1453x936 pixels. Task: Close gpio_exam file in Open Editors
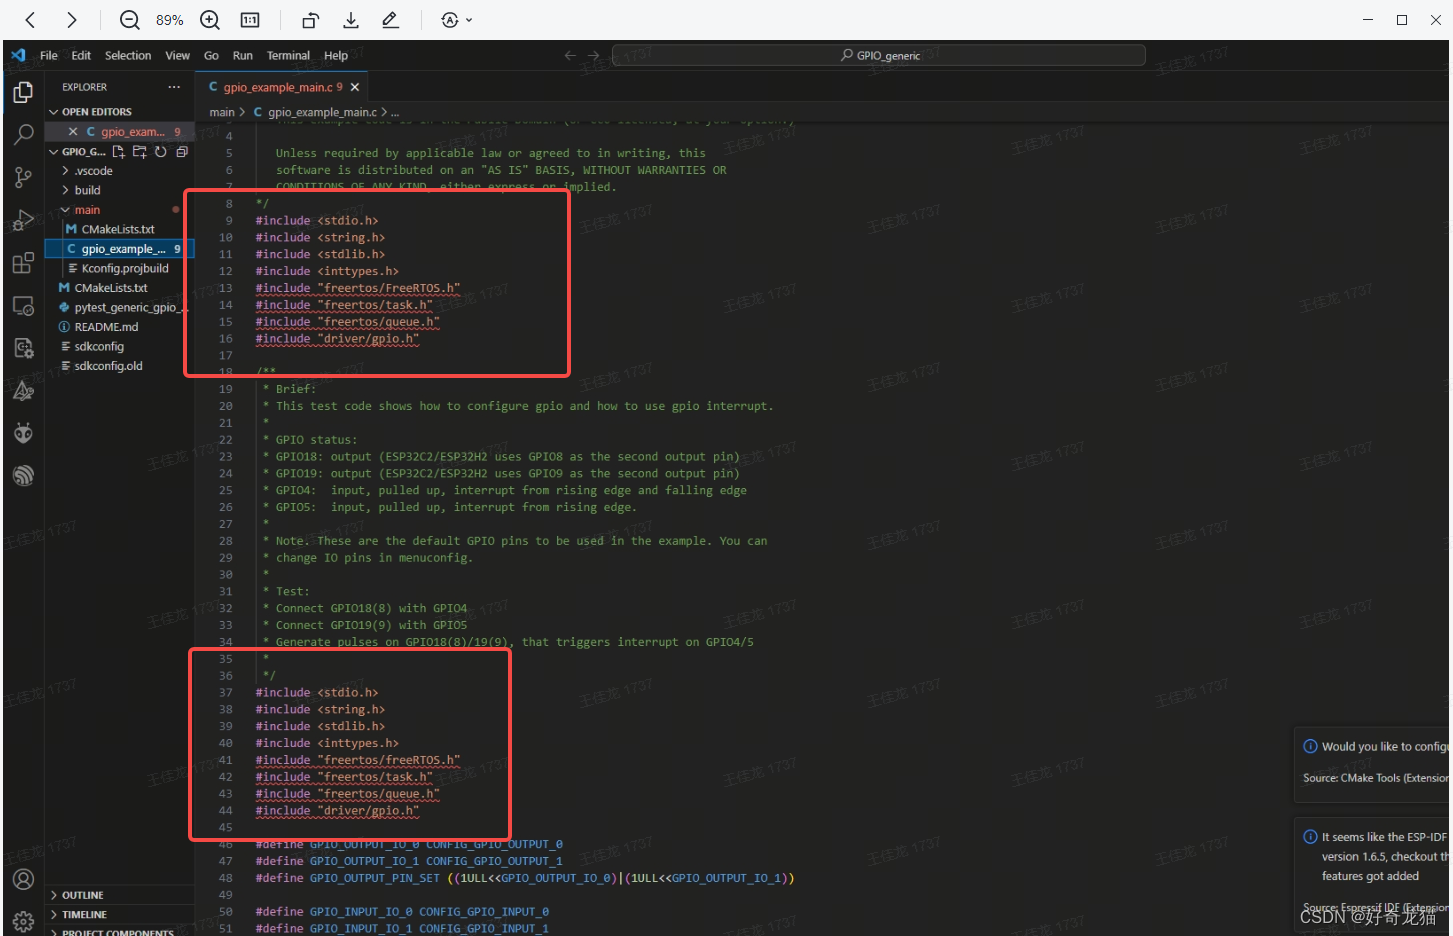point(73,131)
